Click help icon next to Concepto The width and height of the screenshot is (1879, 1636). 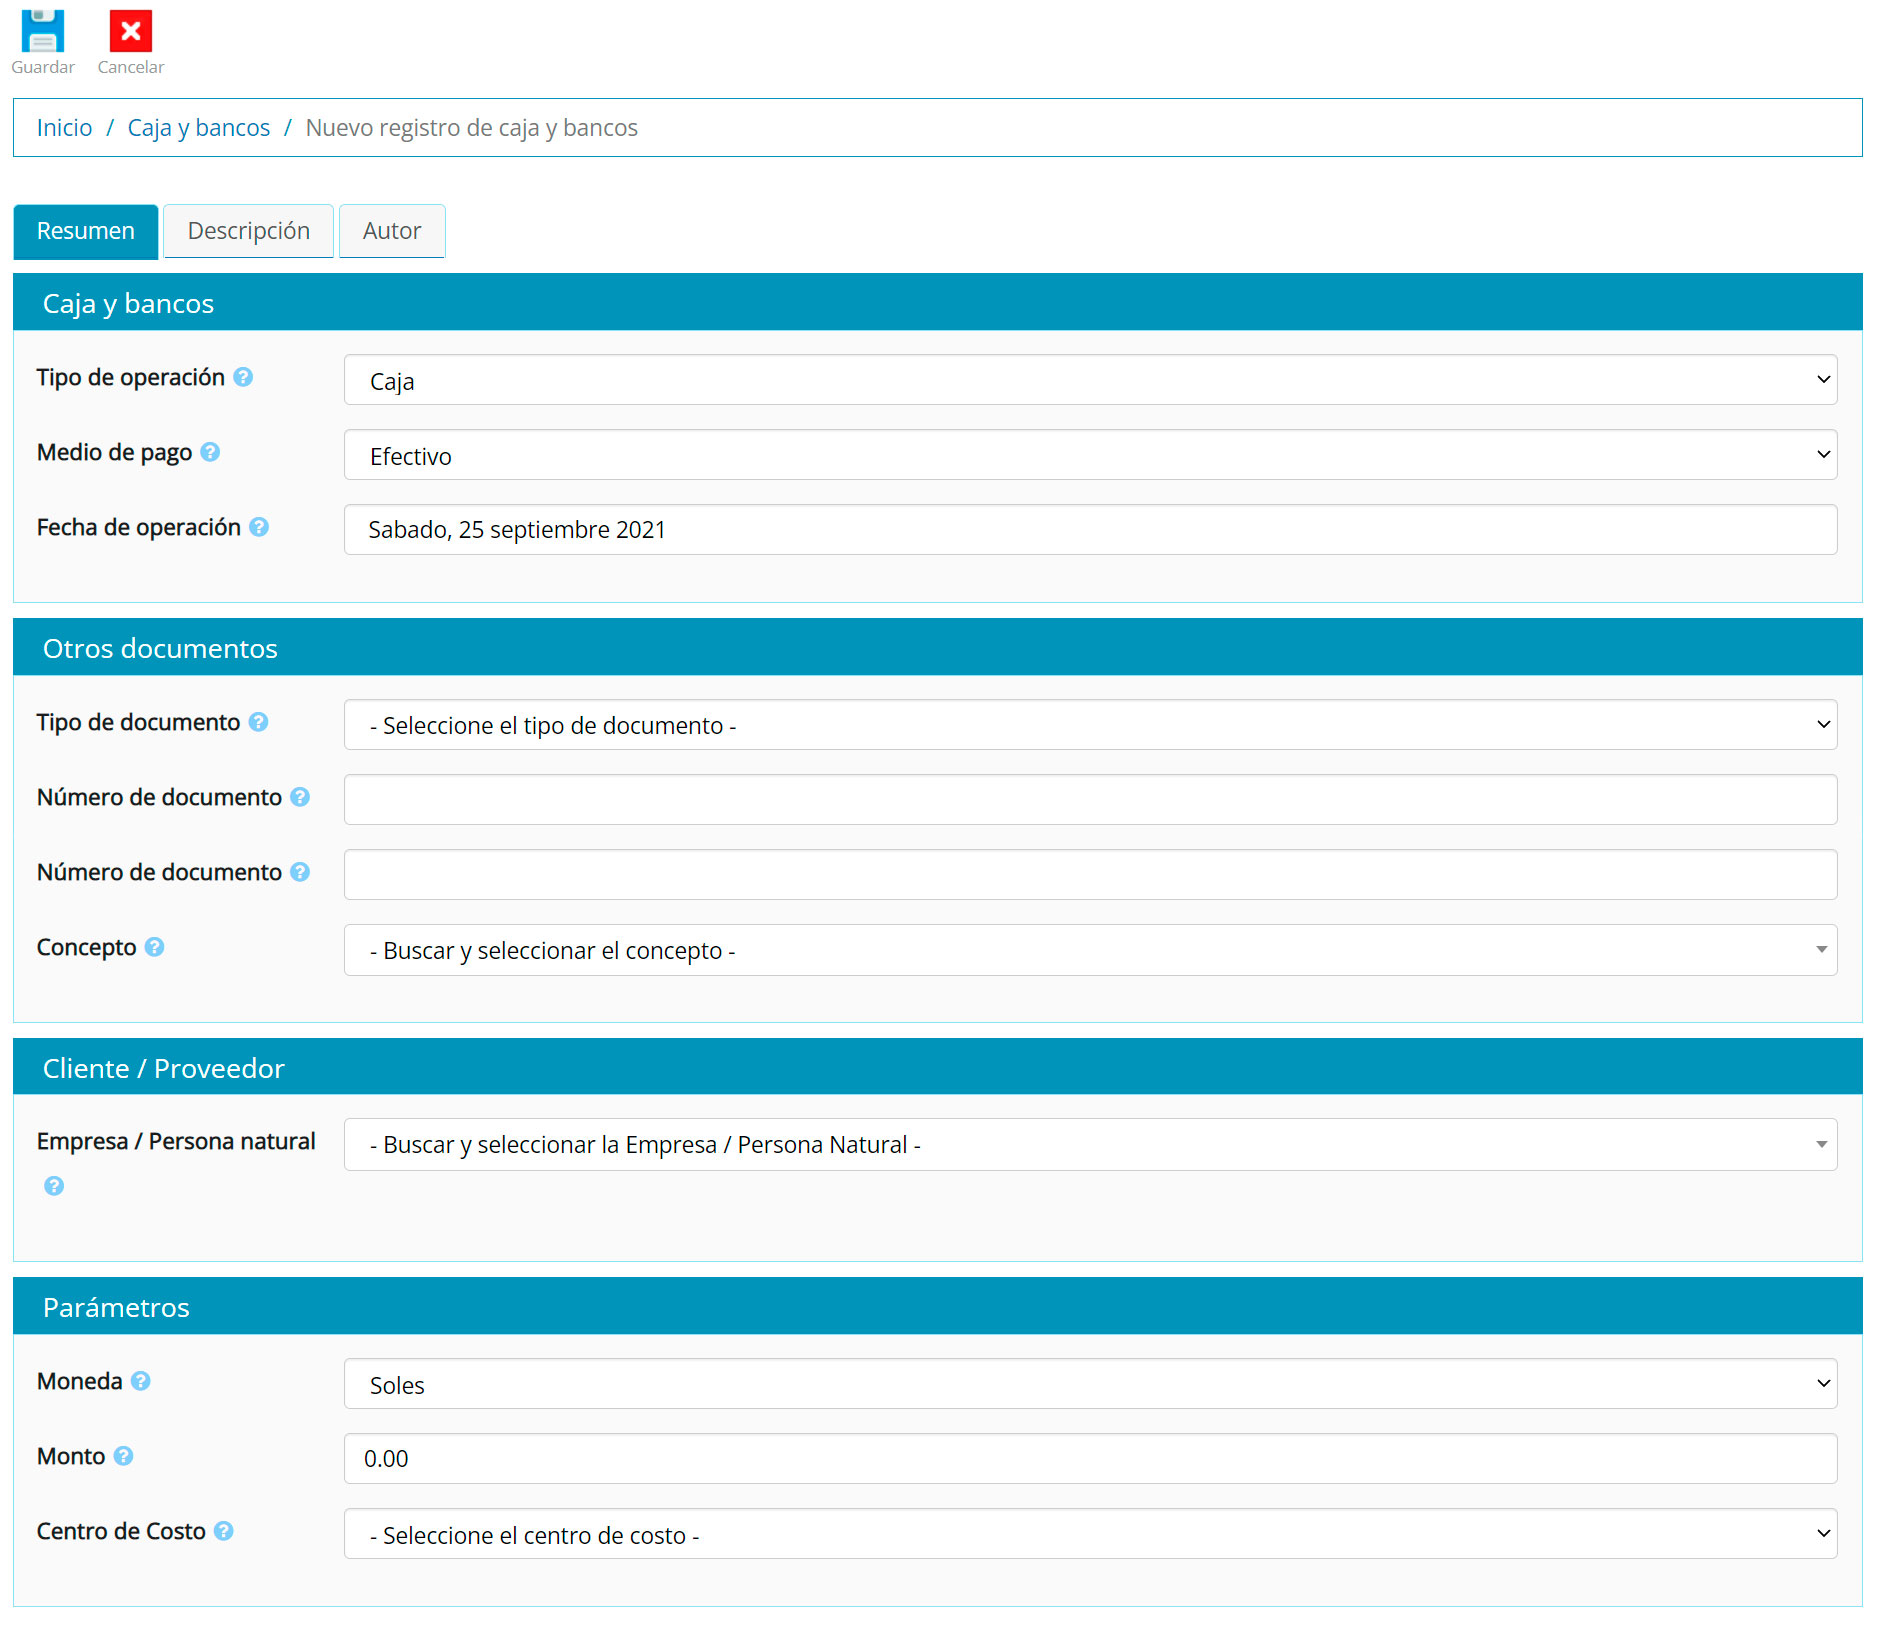coord(154,947)
